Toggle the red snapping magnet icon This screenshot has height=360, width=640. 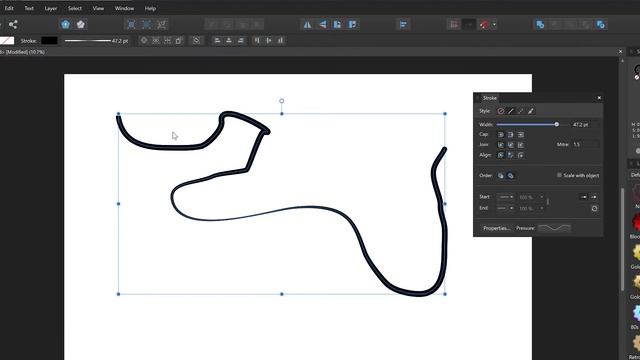pos(484,24)
